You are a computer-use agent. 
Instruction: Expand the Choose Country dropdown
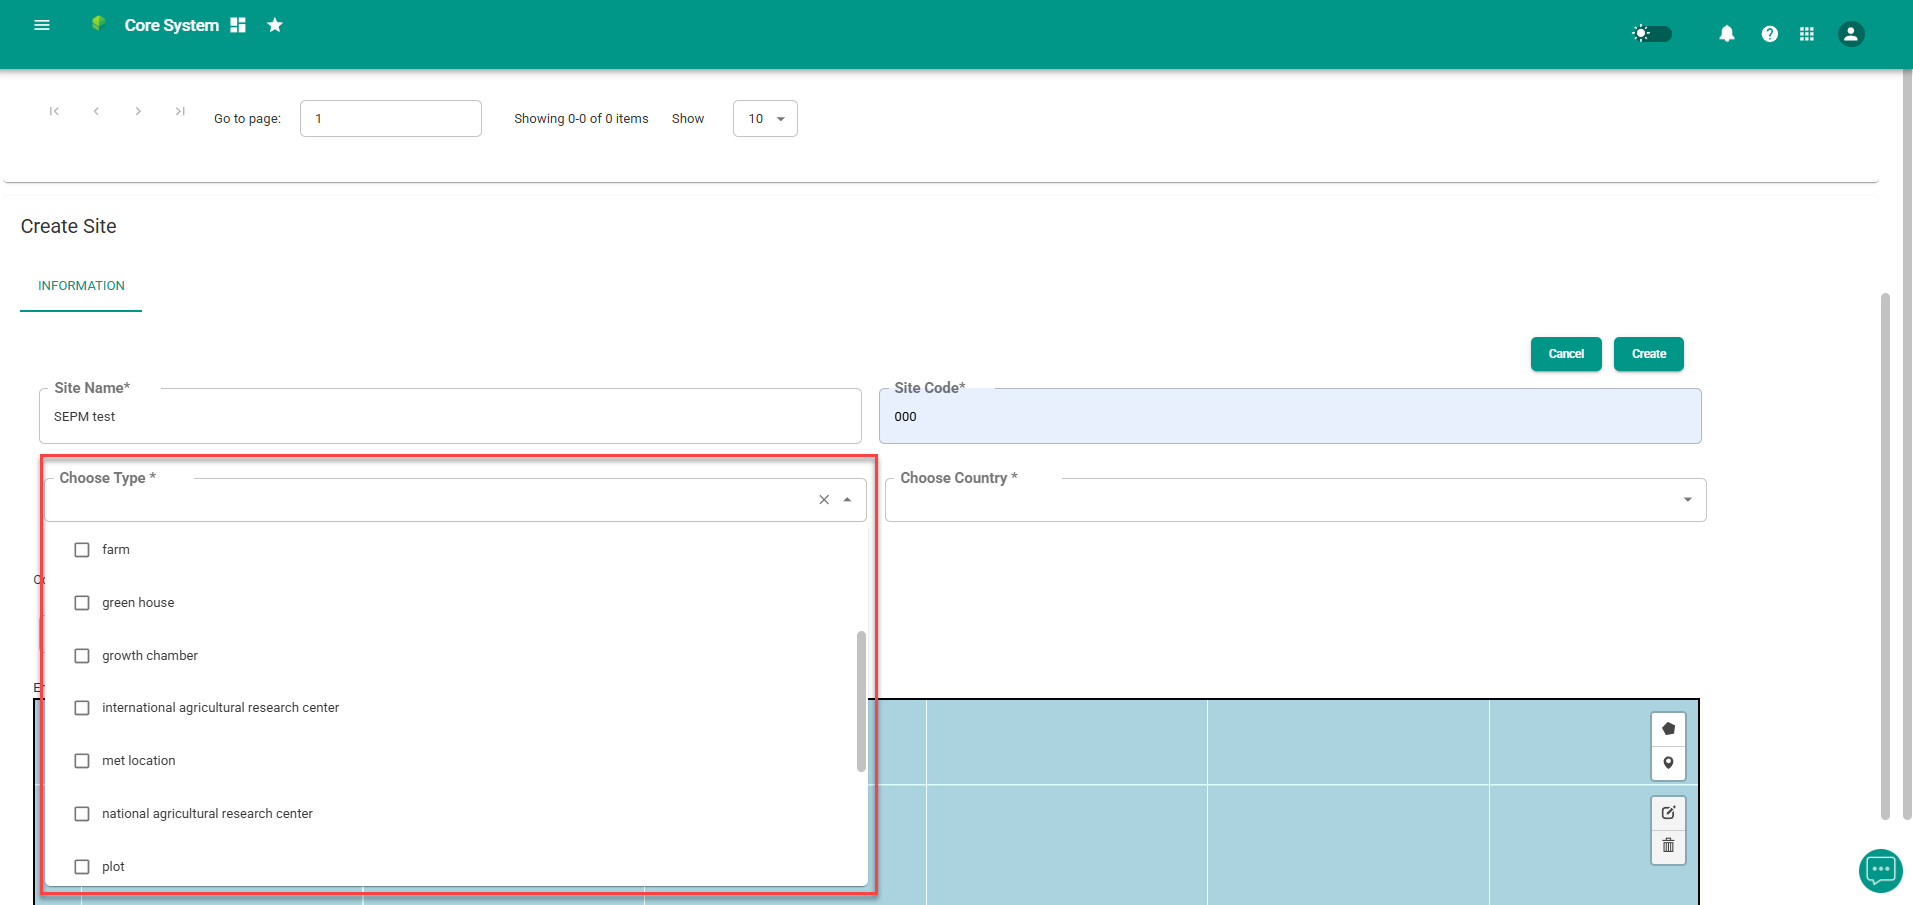tap(1687, 500)
